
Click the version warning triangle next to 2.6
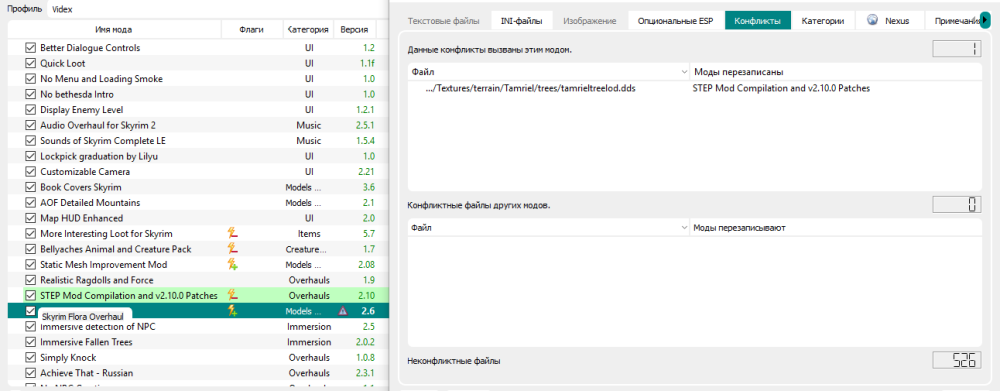tap(343, 311)
